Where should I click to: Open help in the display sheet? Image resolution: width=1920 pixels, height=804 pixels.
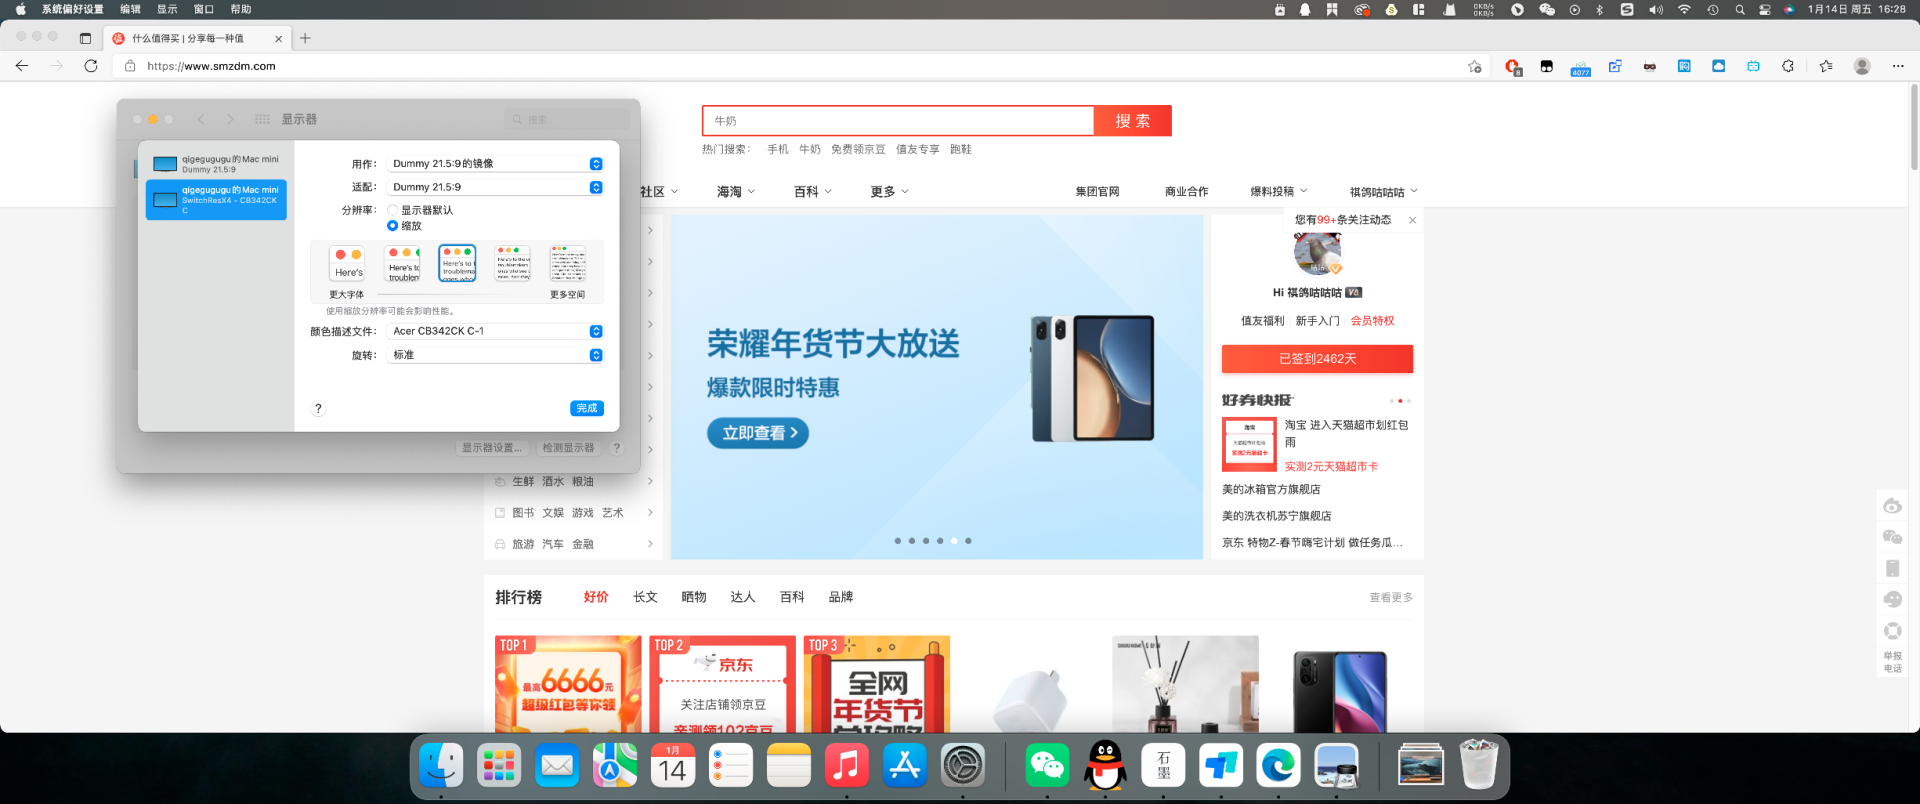point(318,408)
